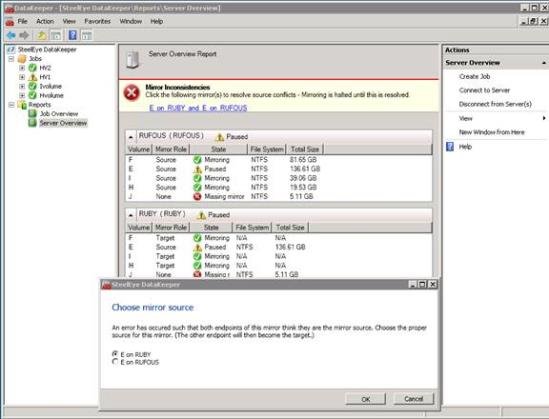Click RUFOUS Total Size column header
Screen dimensions: 549x419
pos(305,149)
